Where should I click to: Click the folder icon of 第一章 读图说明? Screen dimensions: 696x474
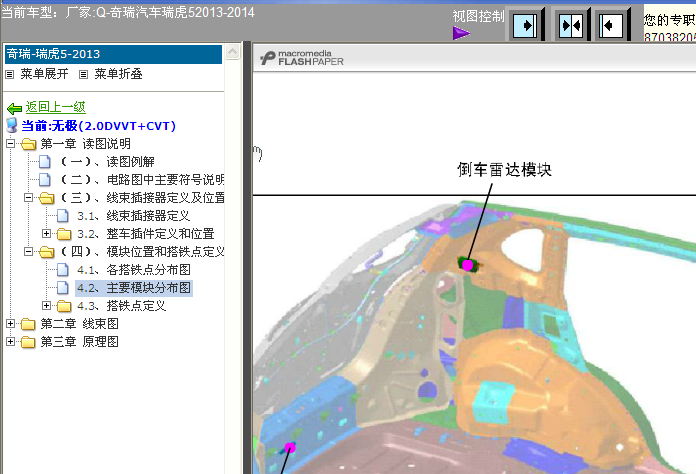pyautogui.click(x=28, y=144)
